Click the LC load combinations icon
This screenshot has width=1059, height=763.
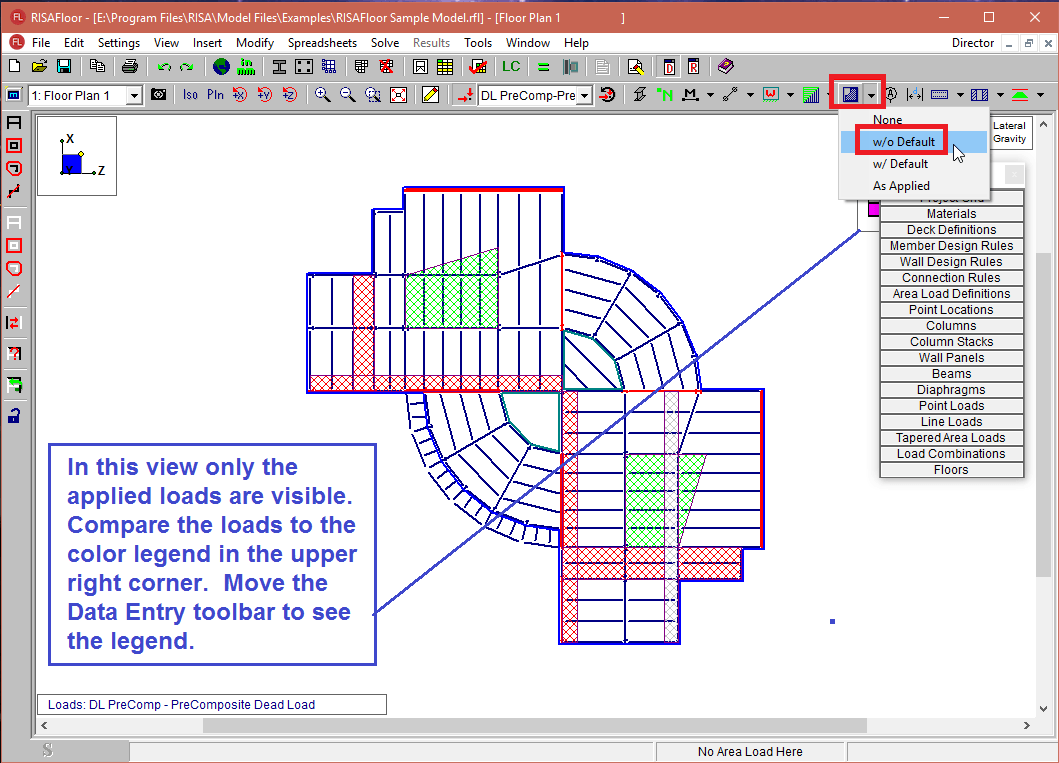click(511, 67)
